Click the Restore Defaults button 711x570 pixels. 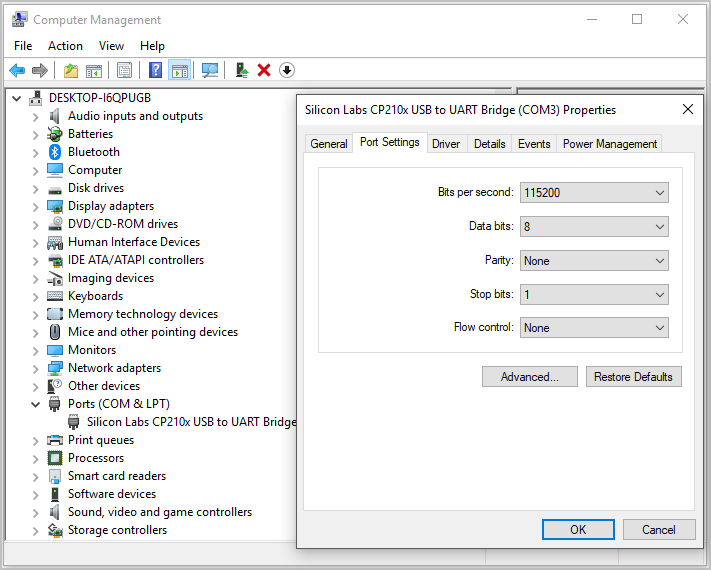[633, 377]
